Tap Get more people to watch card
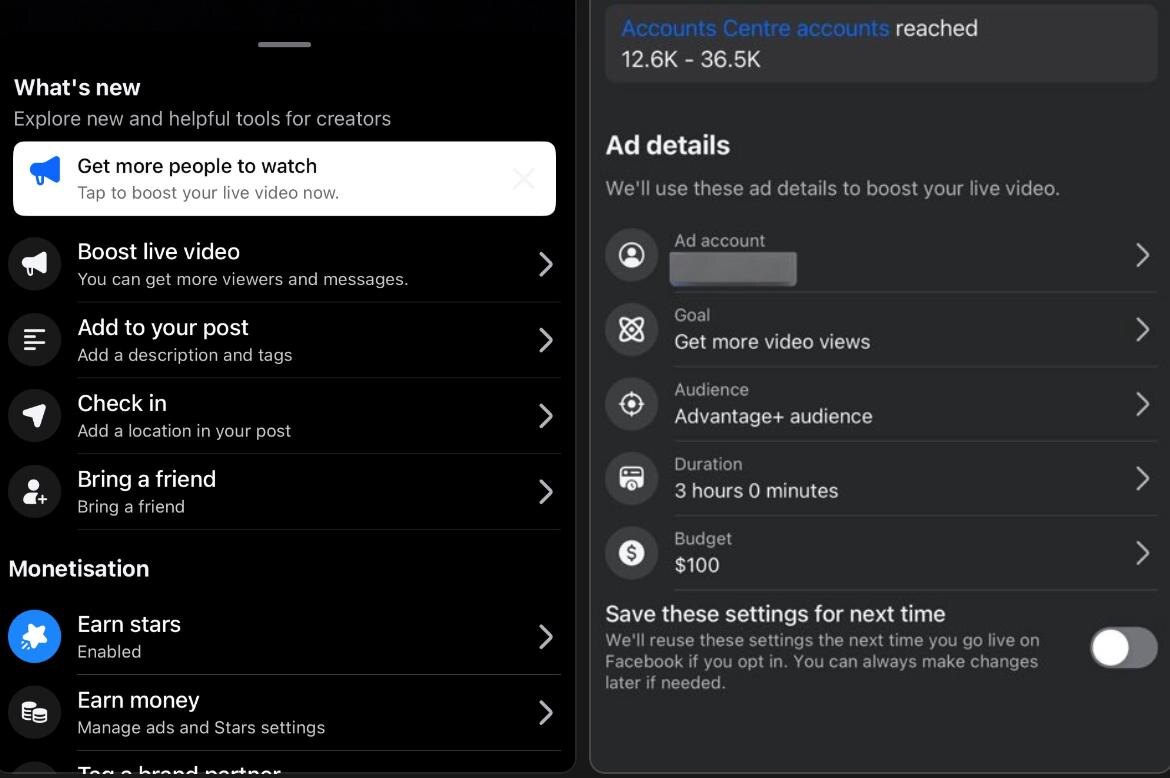1170x778 pixels. click(284, 178)
